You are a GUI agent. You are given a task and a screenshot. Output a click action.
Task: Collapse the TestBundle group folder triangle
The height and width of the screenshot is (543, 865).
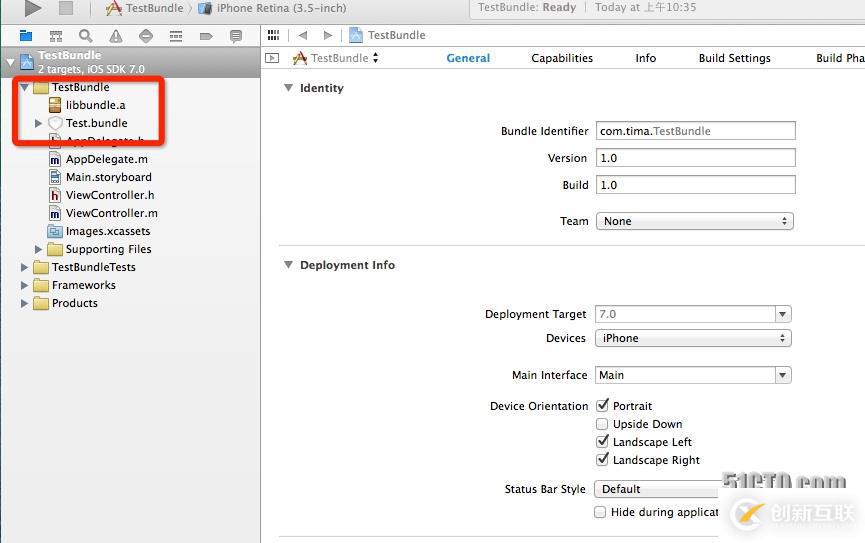tap(24, 87)
